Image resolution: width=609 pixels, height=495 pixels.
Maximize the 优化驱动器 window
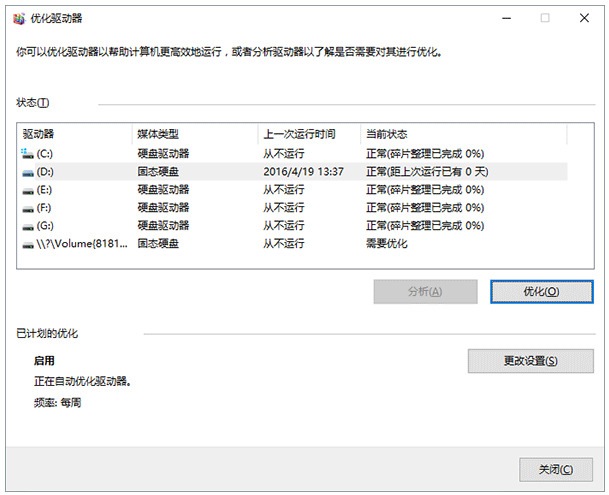[x=545, y=18]
